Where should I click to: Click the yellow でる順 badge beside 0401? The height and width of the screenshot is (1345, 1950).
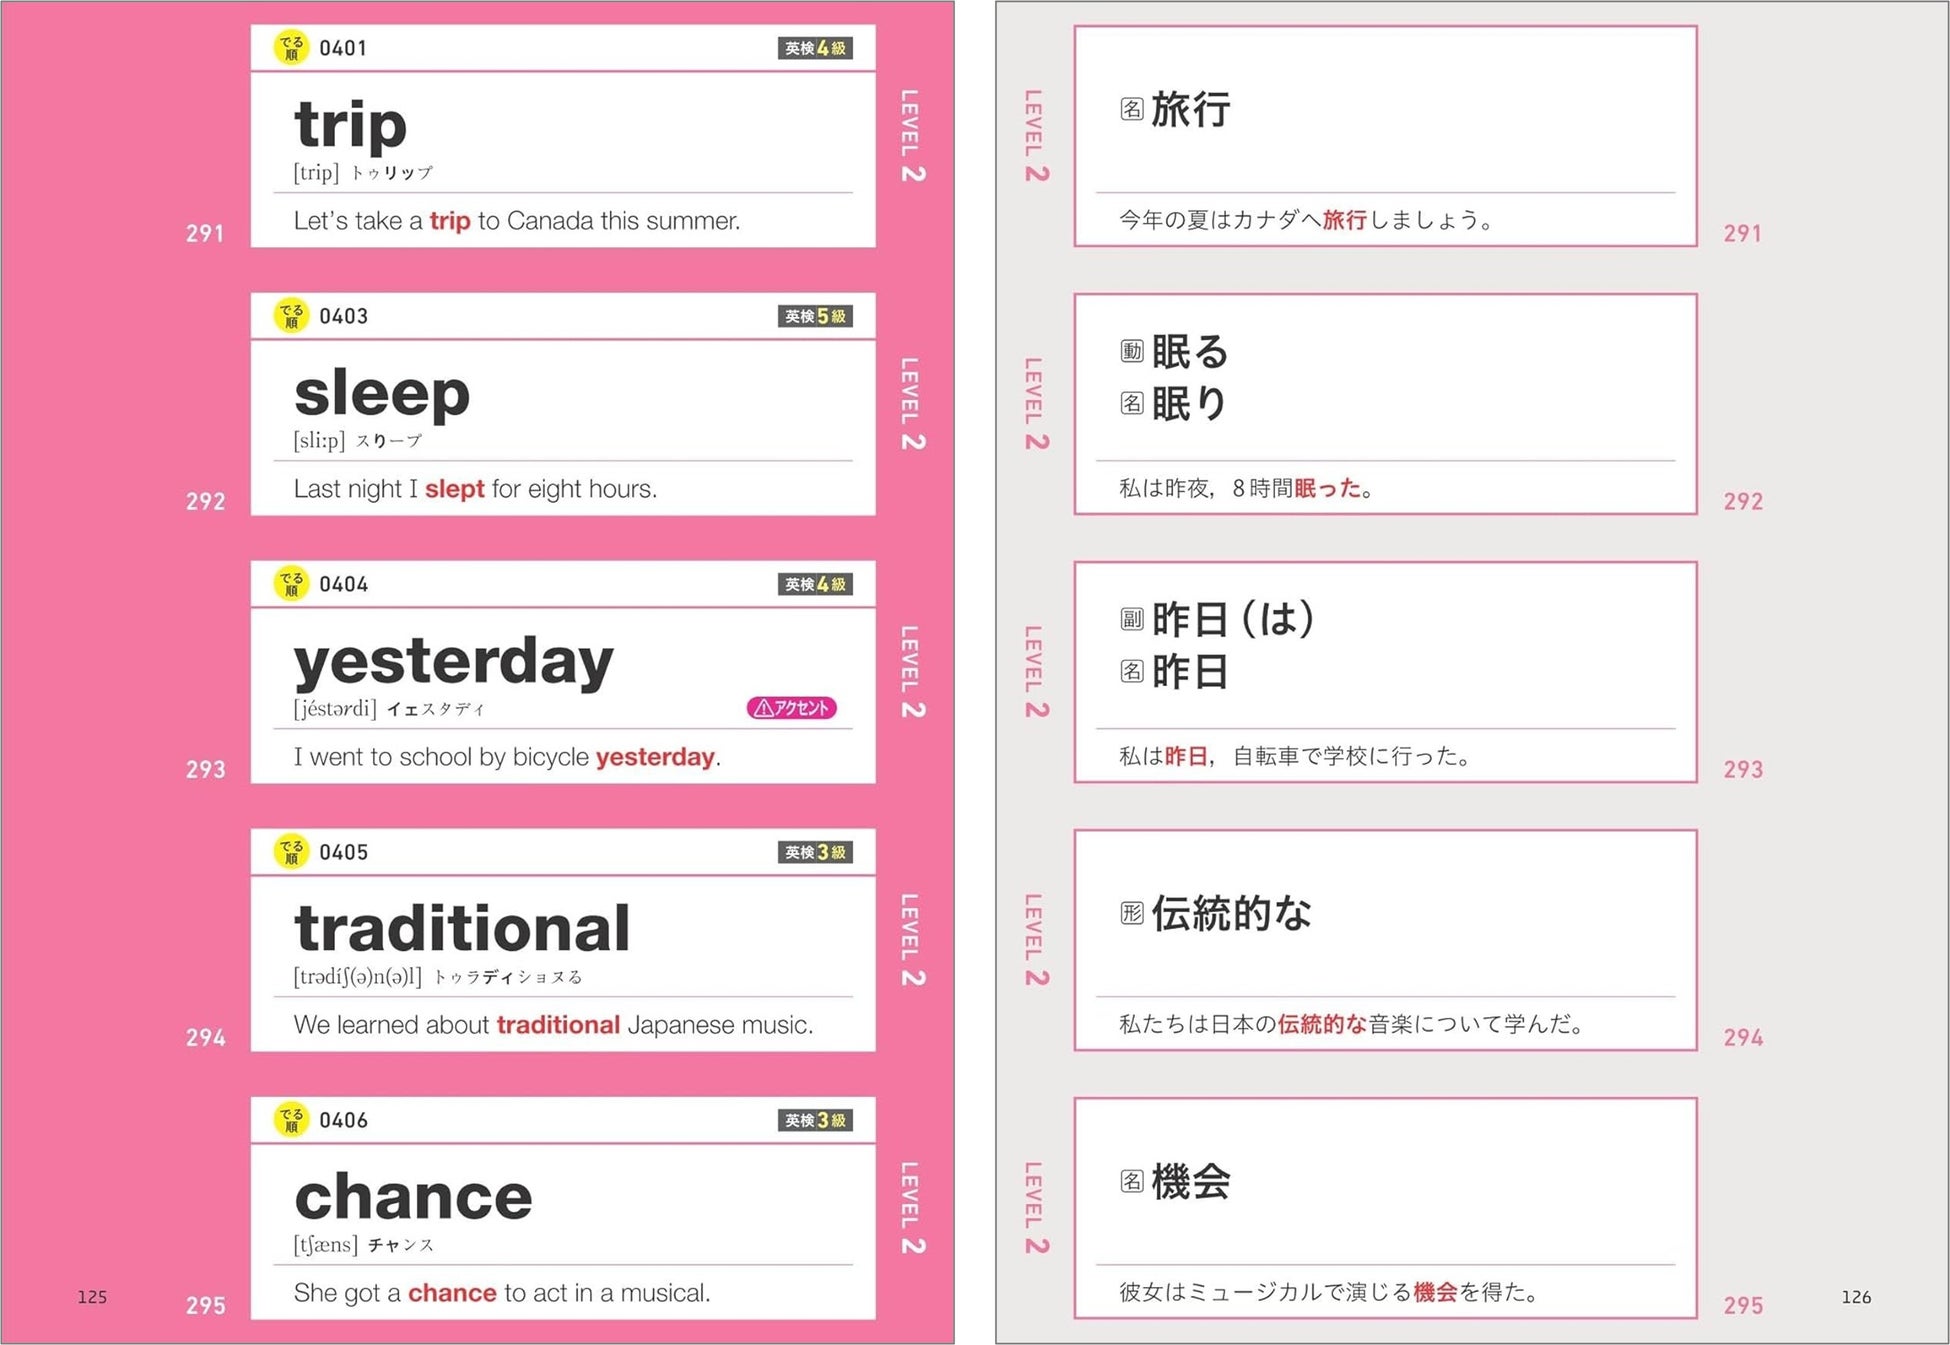(291, 48)
